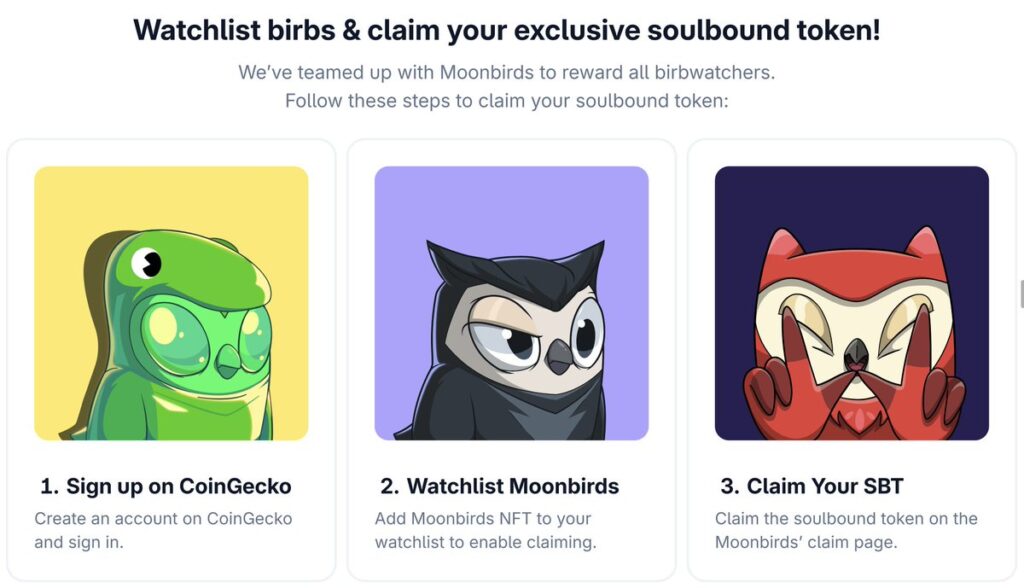This screenshot has height=588, width=1024.
Task: Click the 'We've teamed up with Moonbirds' subtitle
Action: 507,73
